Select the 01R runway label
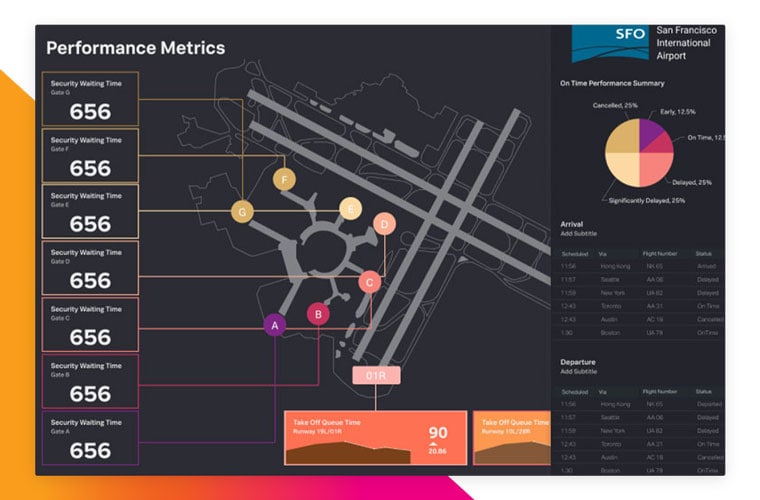760x500 pixels. [376, 376]
